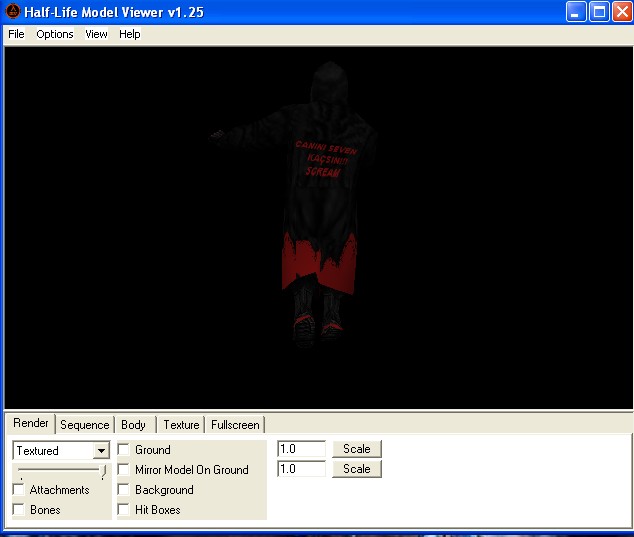This screenshot has height=537, width=634.
Task: Open the Options menu
Action: [55, 34]
